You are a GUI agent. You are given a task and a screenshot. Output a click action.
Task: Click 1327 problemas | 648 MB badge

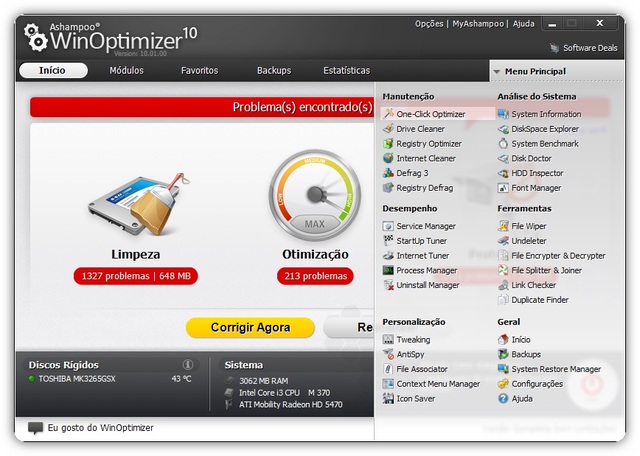[136, 276]
